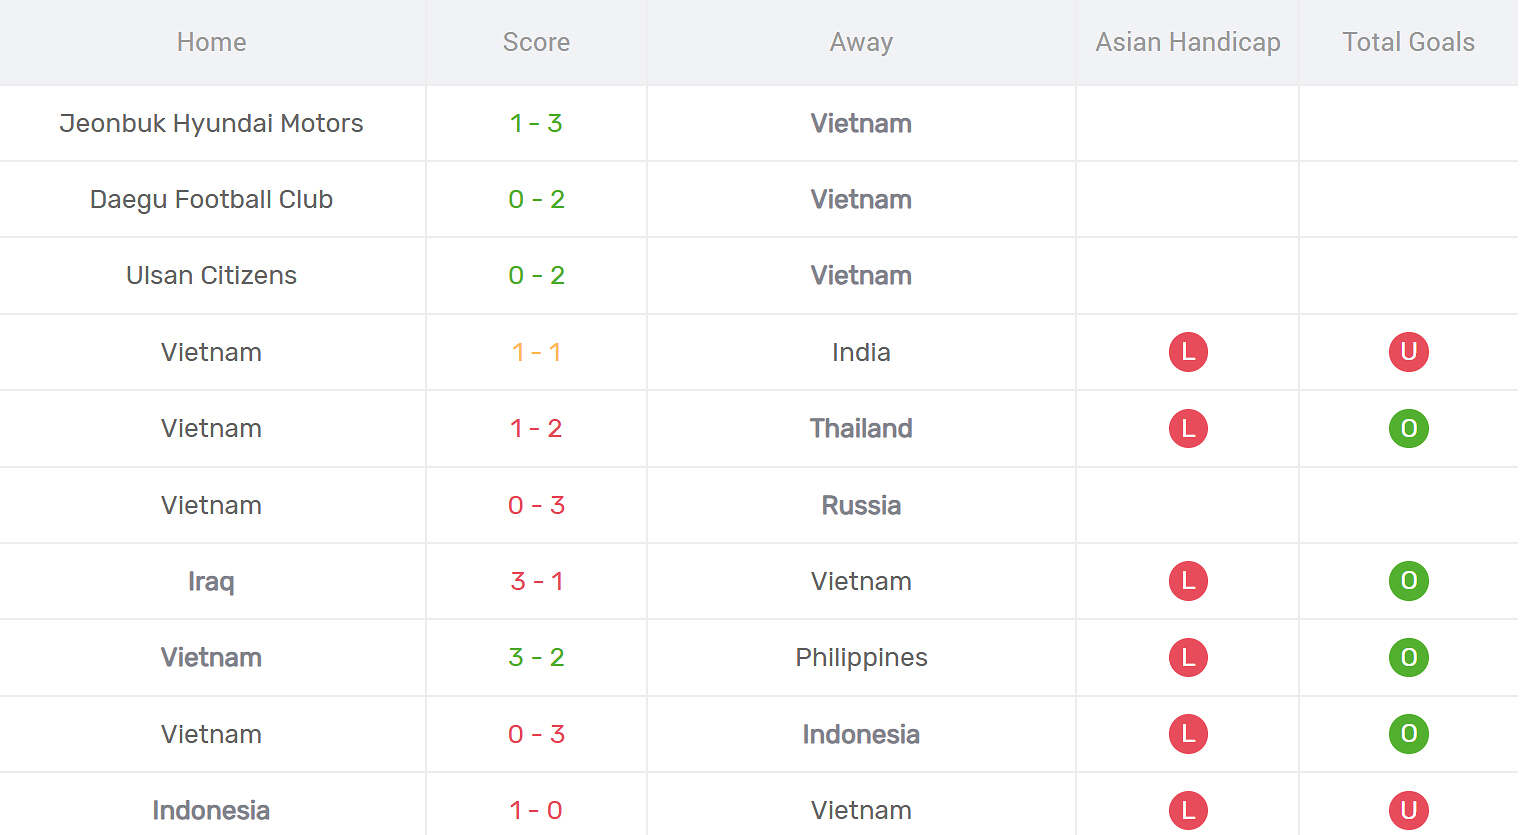Open the Russia away team link

861,505
